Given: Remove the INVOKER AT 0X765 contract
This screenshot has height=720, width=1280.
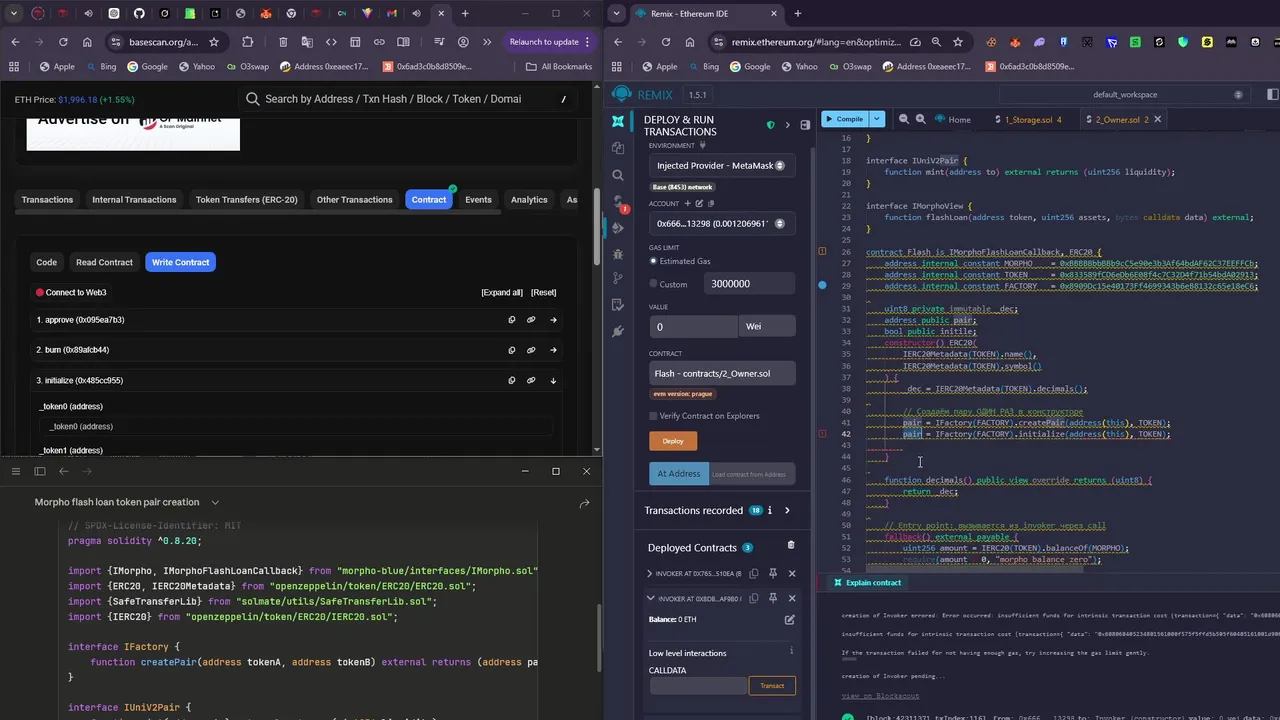Looking at the screenshot, I should (x=792, y=574).
